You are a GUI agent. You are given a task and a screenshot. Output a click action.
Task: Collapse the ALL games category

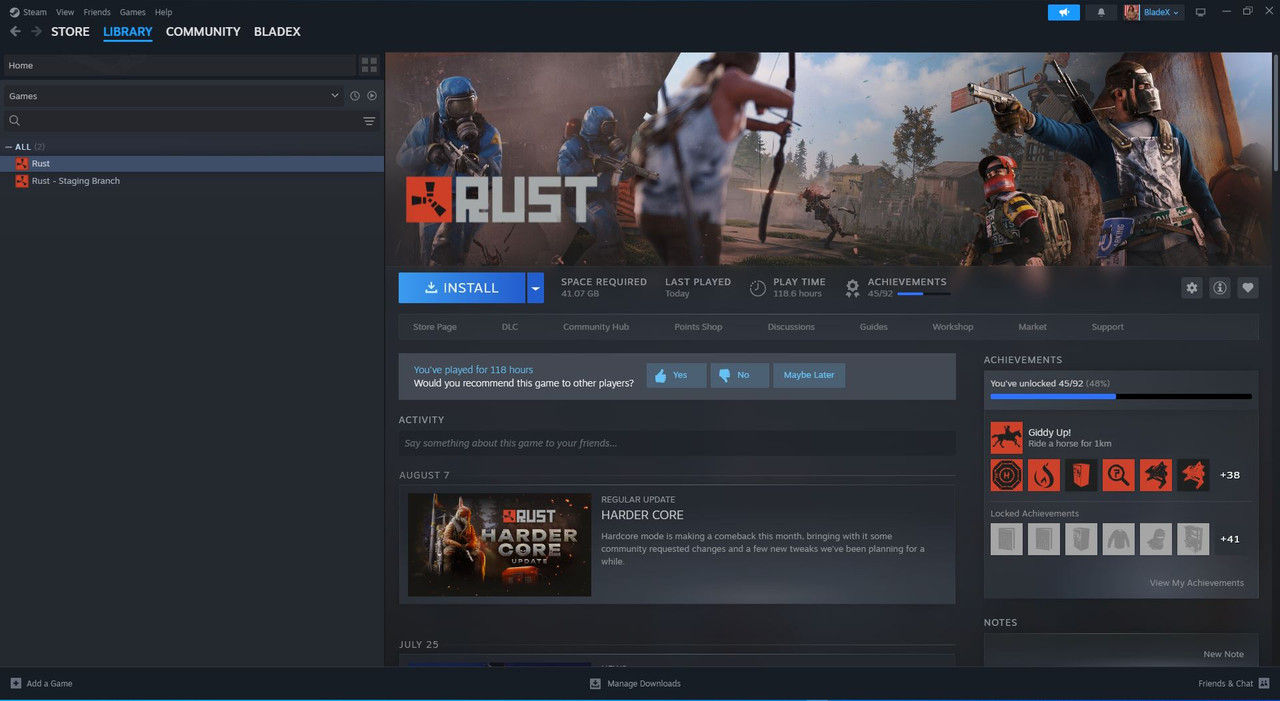tap(9, 147)
